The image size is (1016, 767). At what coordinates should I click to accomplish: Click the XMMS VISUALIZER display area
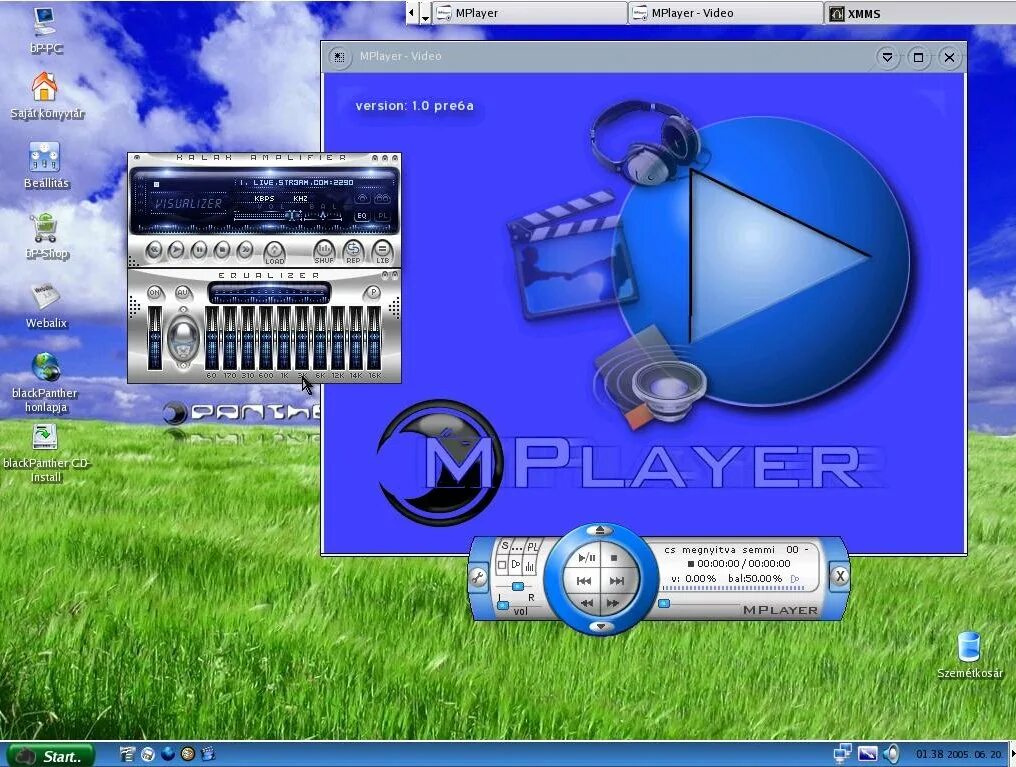[x=187, y=203]
